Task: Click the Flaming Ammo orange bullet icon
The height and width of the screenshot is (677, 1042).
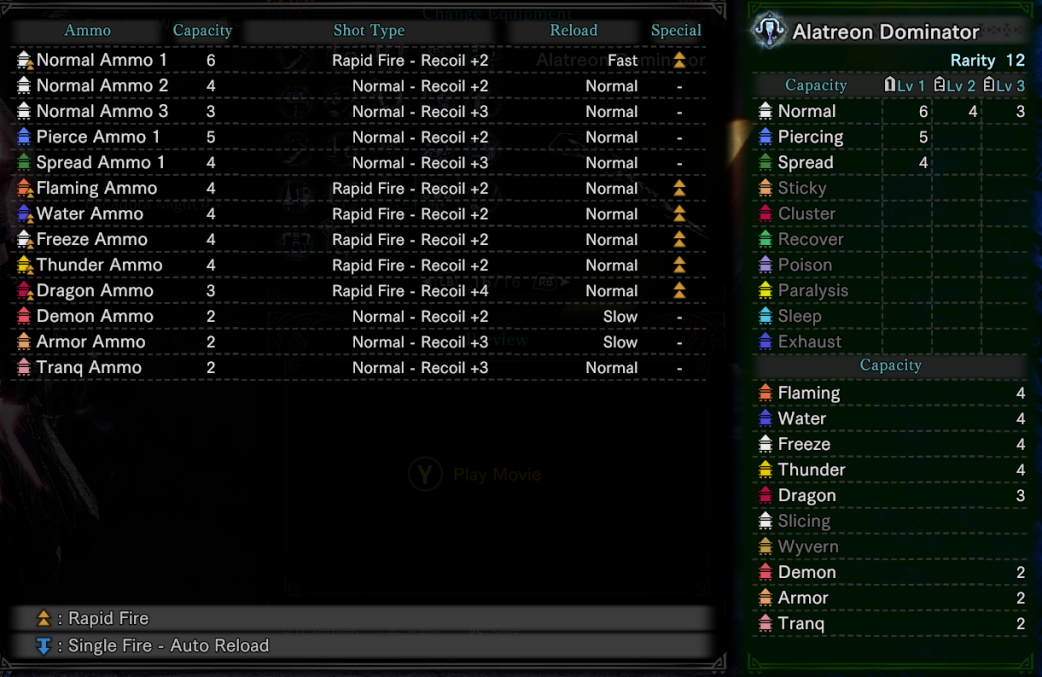Action: (25, 189)
